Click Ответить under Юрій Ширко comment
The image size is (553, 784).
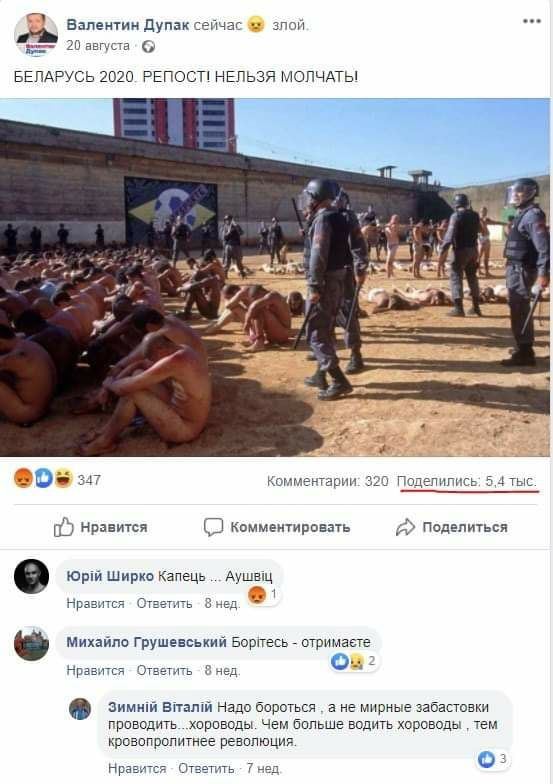(164, 604)
